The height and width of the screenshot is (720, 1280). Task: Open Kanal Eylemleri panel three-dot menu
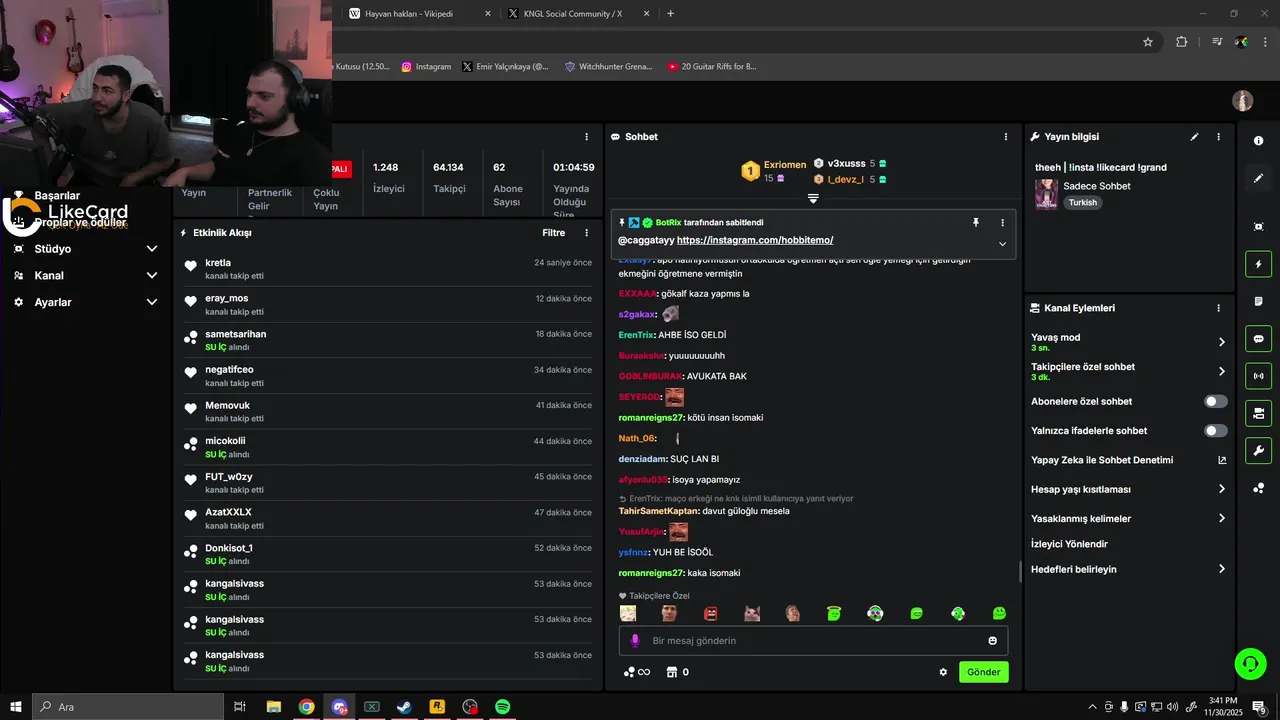pyautogui.click(x=1218, y=308)
